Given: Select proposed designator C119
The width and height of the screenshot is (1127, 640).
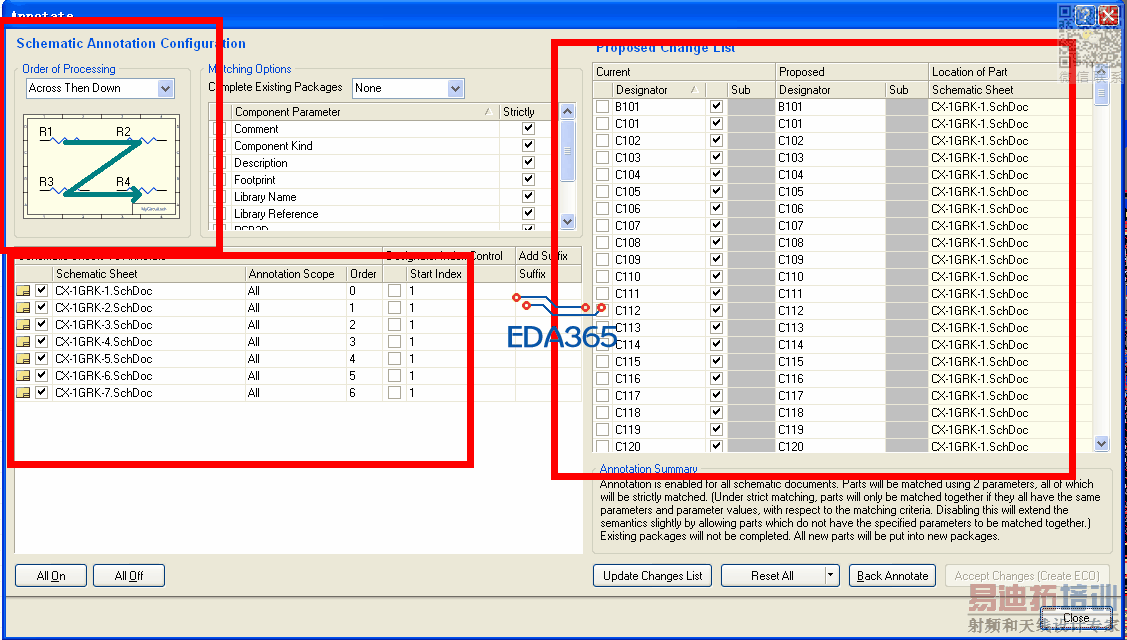Looking at the screenshot, I should click(791, 430).
